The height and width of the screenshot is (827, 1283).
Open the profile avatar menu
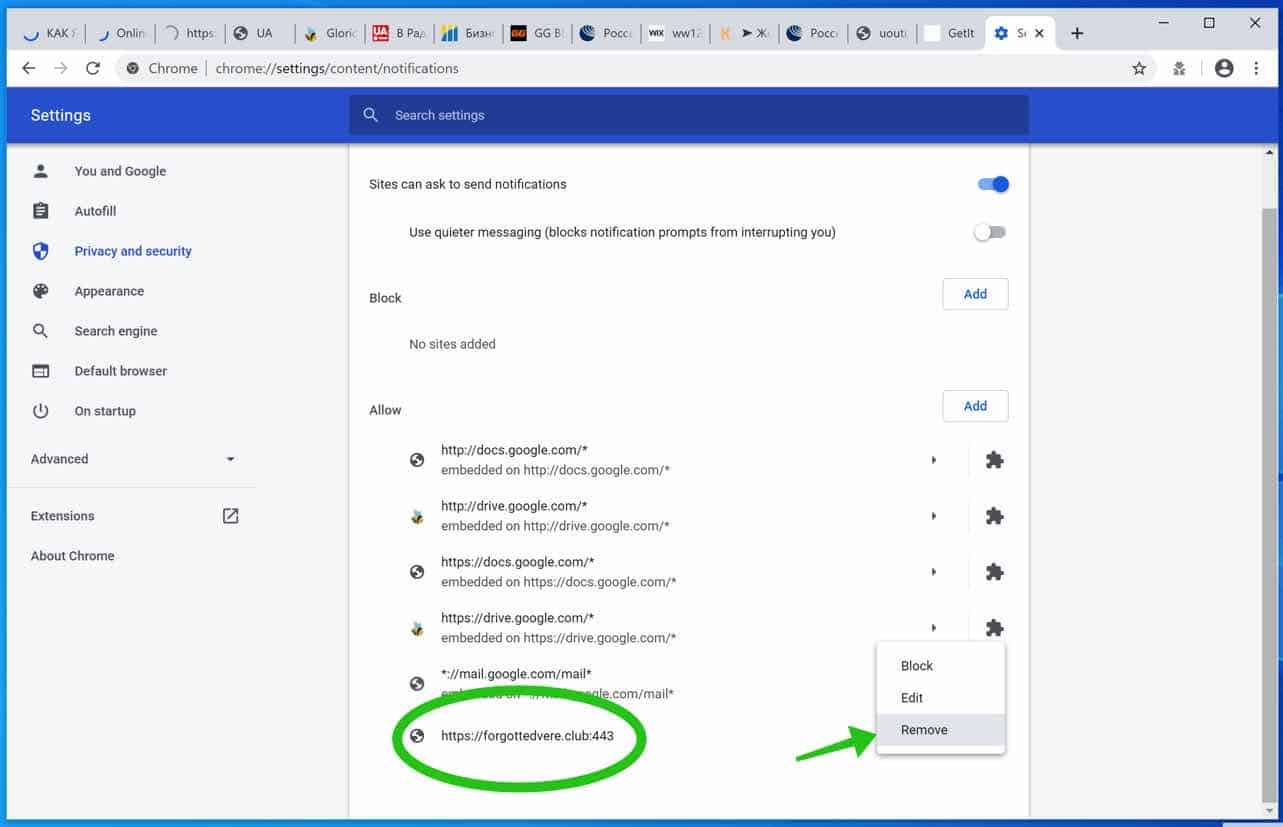[1224, 68]
